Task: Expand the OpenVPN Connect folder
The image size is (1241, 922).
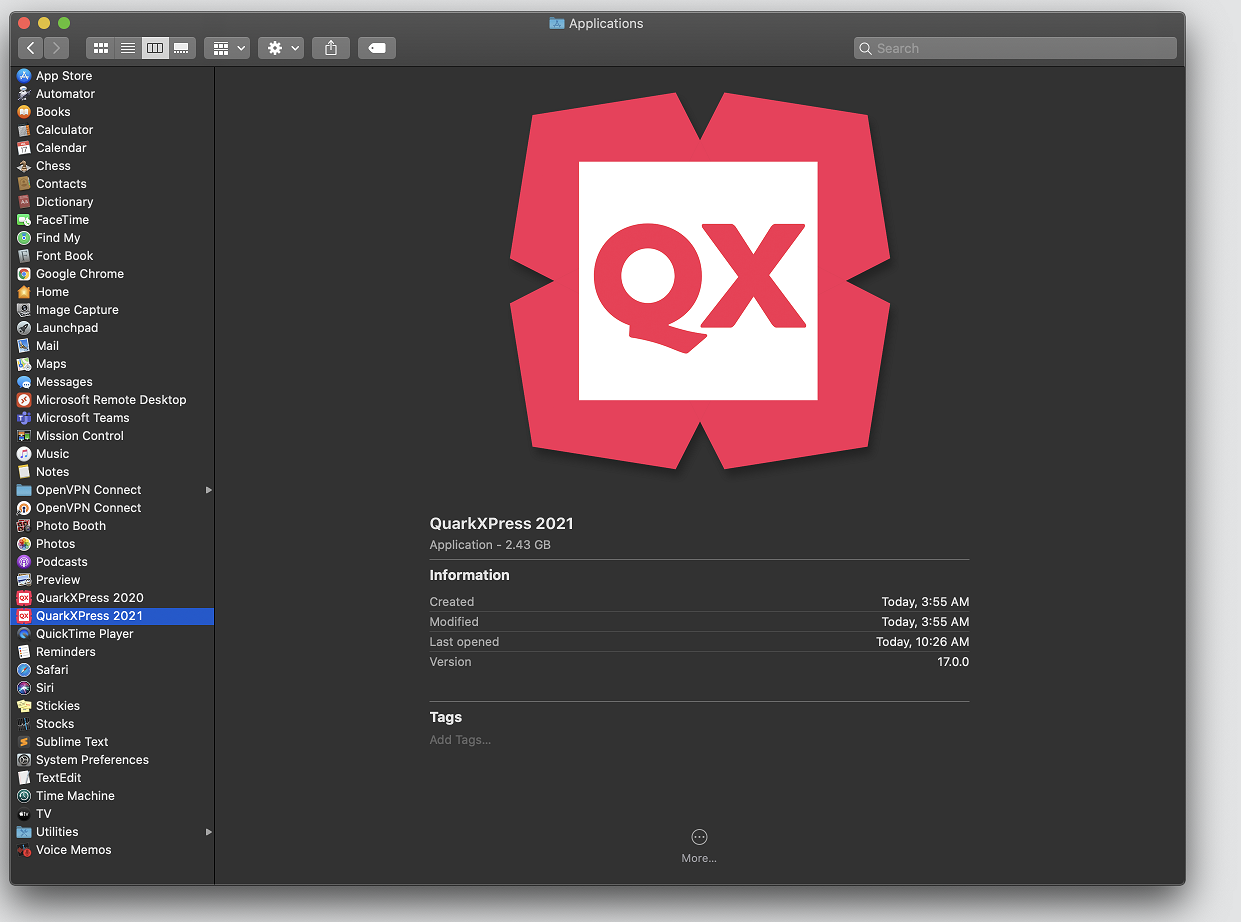Action: pos(208,490)
